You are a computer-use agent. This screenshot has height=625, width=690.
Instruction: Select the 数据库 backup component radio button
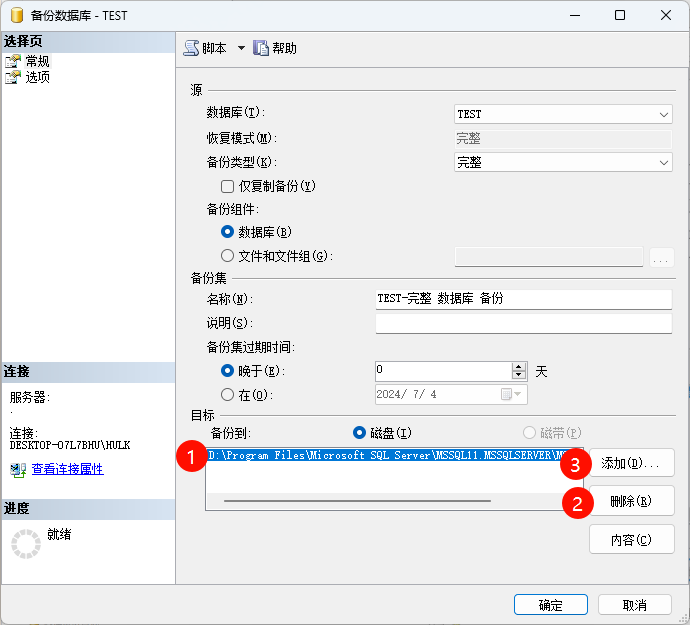coord(227,231)
